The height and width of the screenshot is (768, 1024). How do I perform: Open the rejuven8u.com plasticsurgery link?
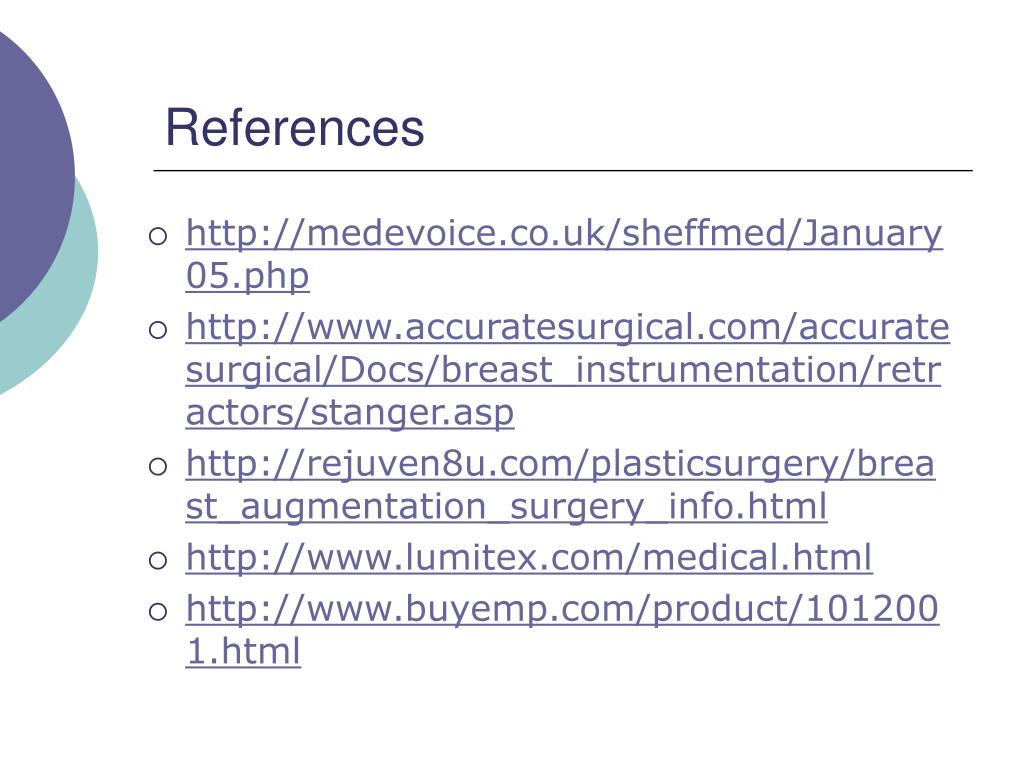coord(560,464)
